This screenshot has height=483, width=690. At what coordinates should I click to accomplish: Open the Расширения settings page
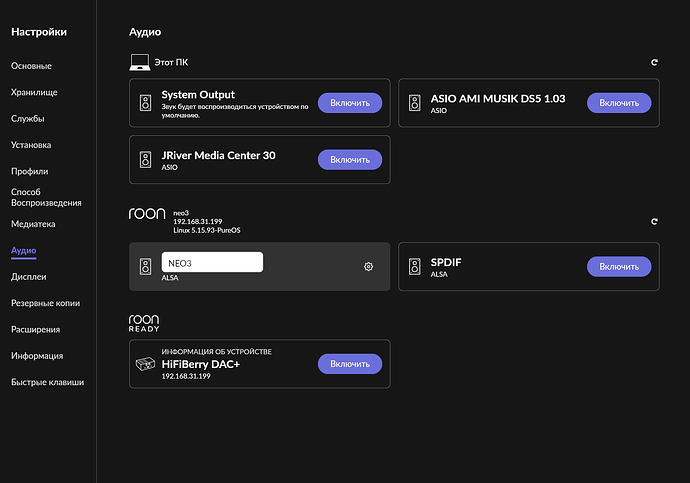pyautogui.click(x=36, y=329)
